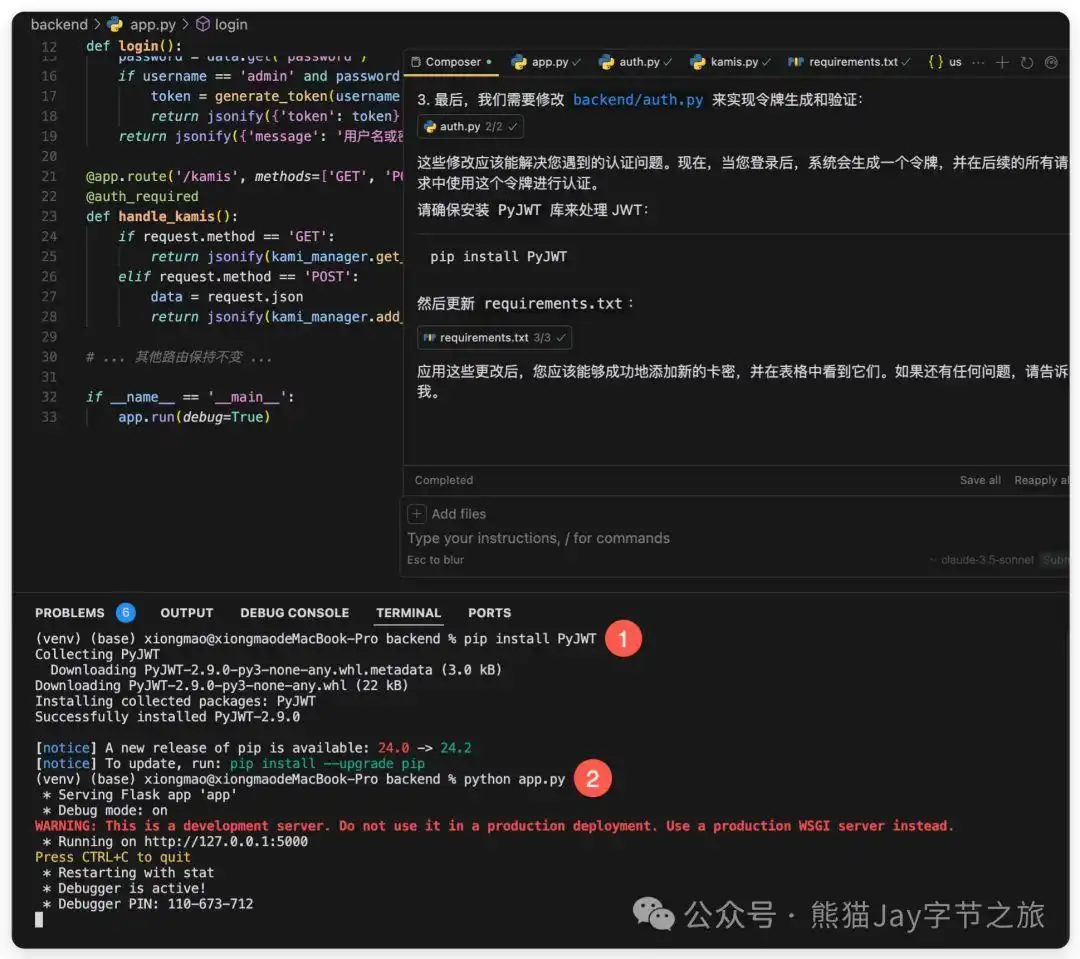Click the Composer instructions input field
This screenshot has width=1080, height=959.
(x=539, y=537)
